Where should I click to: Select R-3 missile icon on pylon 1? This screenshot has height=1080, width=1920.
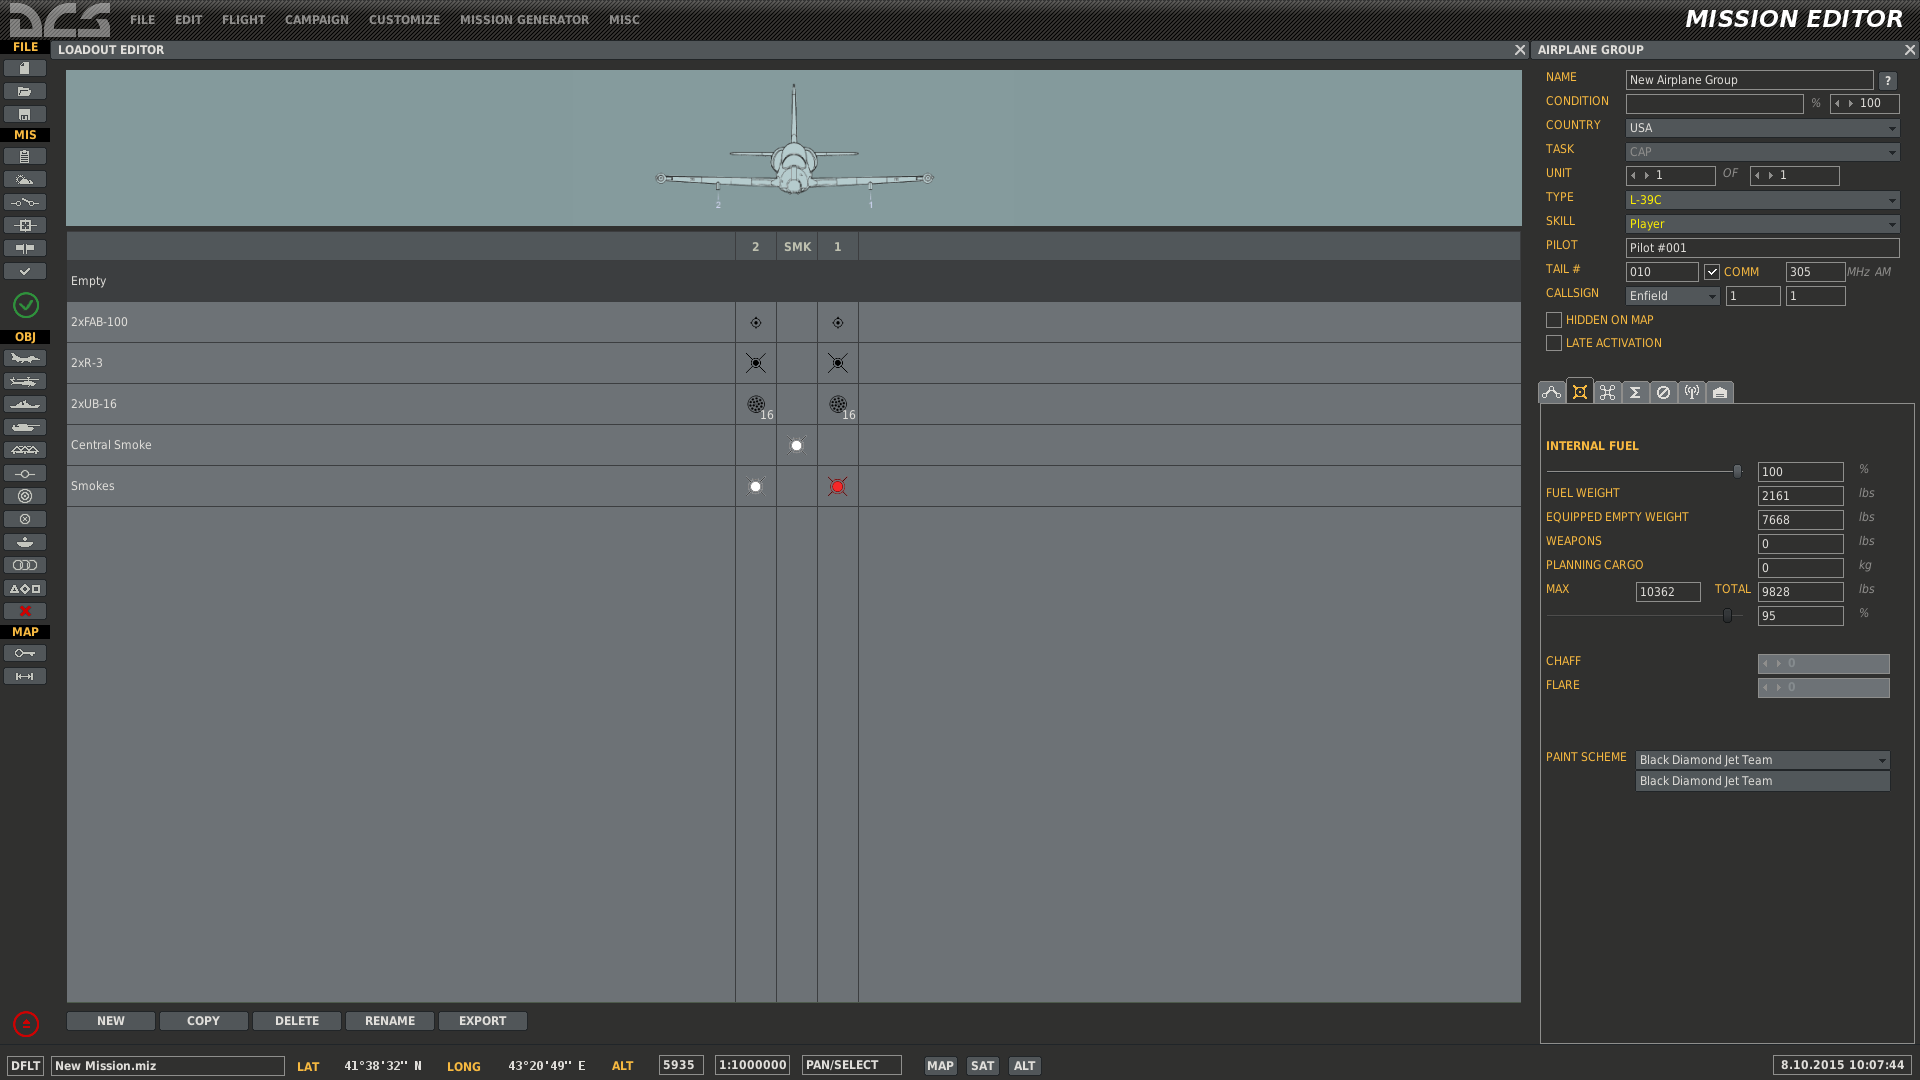tap(838, 363)
